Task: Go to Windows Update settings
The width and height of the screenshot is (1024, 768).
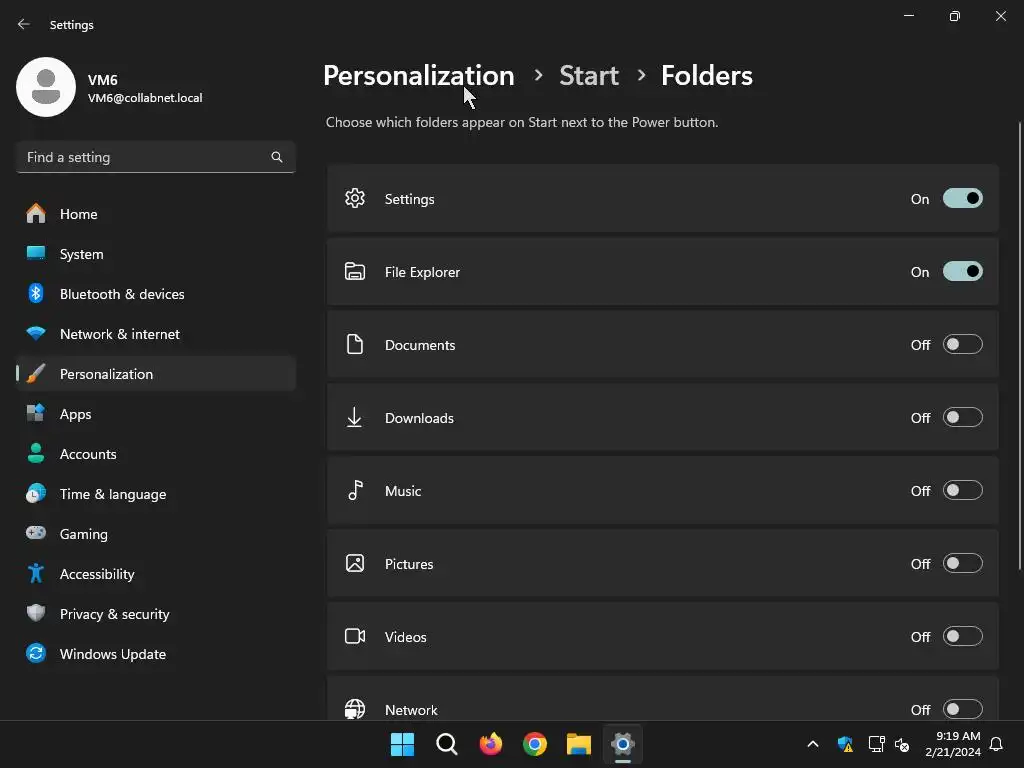Action: point(112,654)
